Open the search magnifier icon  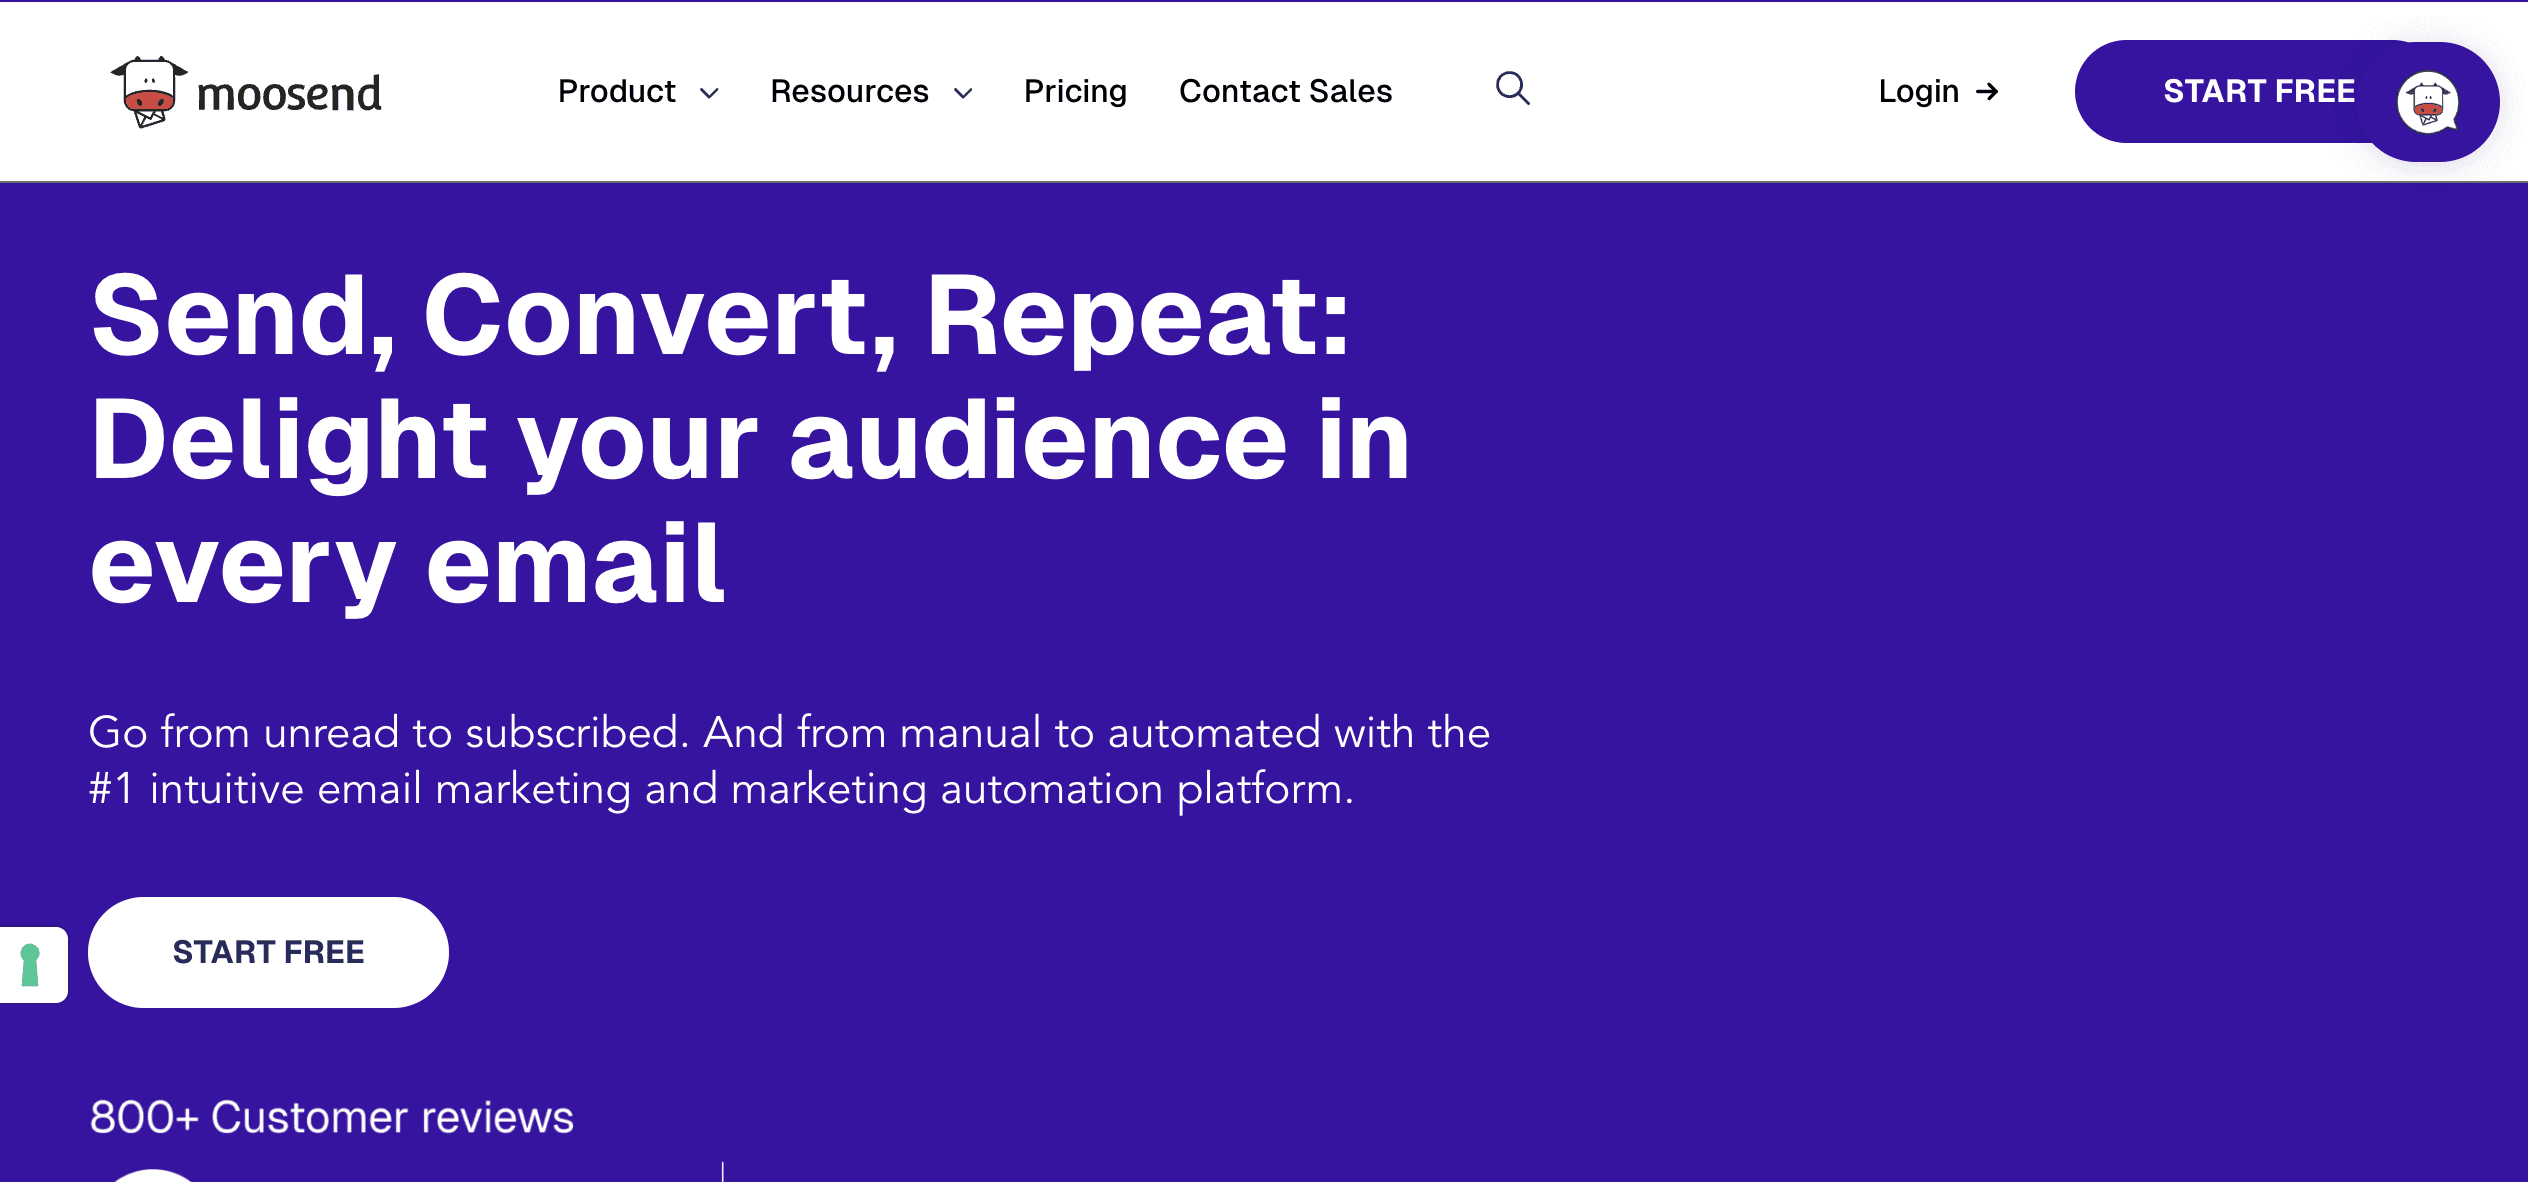click(1512, 89)
